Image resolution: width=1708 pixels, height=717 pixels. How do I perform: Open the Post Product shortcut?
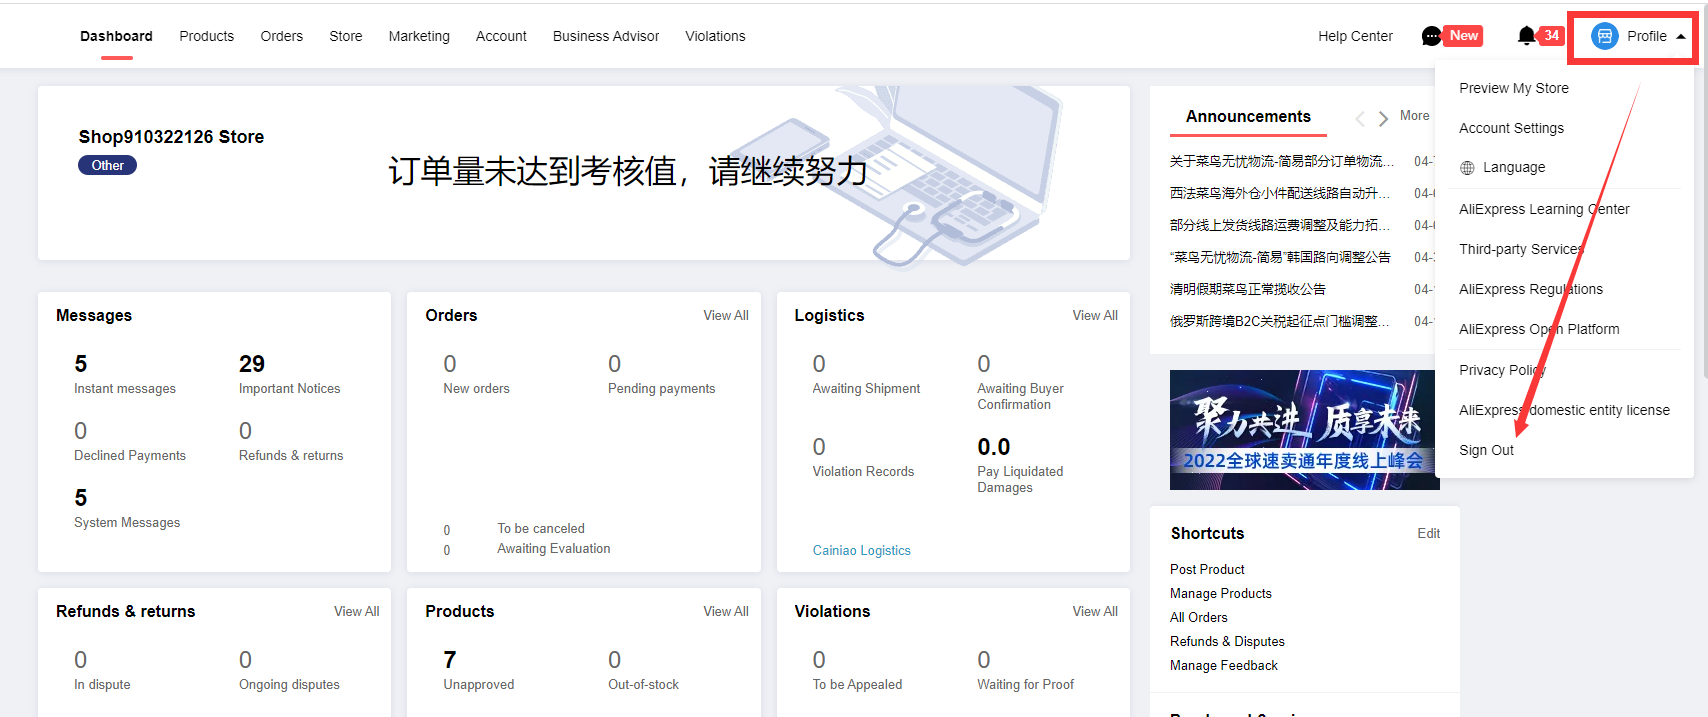tap(1207, 569)
